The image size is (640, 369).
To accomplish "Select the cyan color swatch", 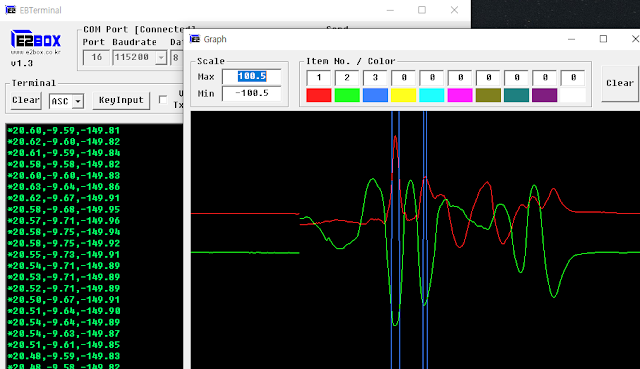I will click(x=432, y=95).
